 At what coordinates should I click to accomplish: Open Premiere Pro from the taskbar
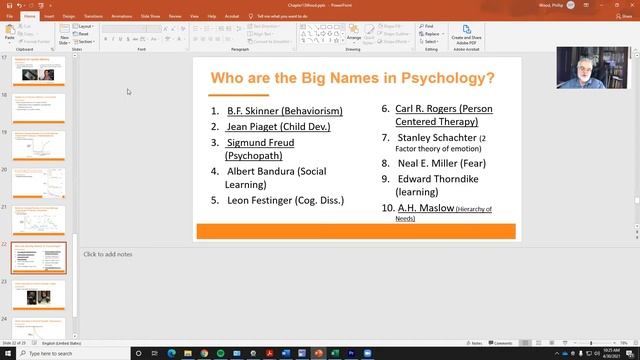coord(351,353)
